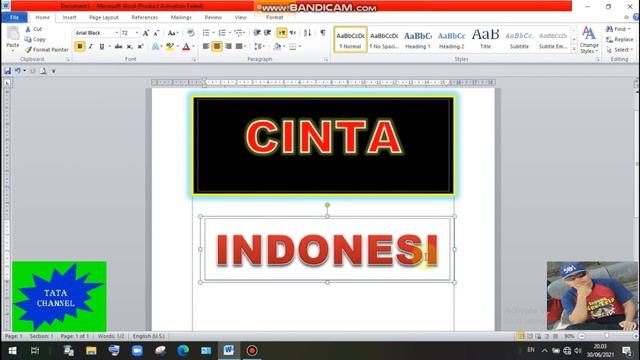640x360 pixels.
Task: Switch to the References tab
Action: (144, 18)
